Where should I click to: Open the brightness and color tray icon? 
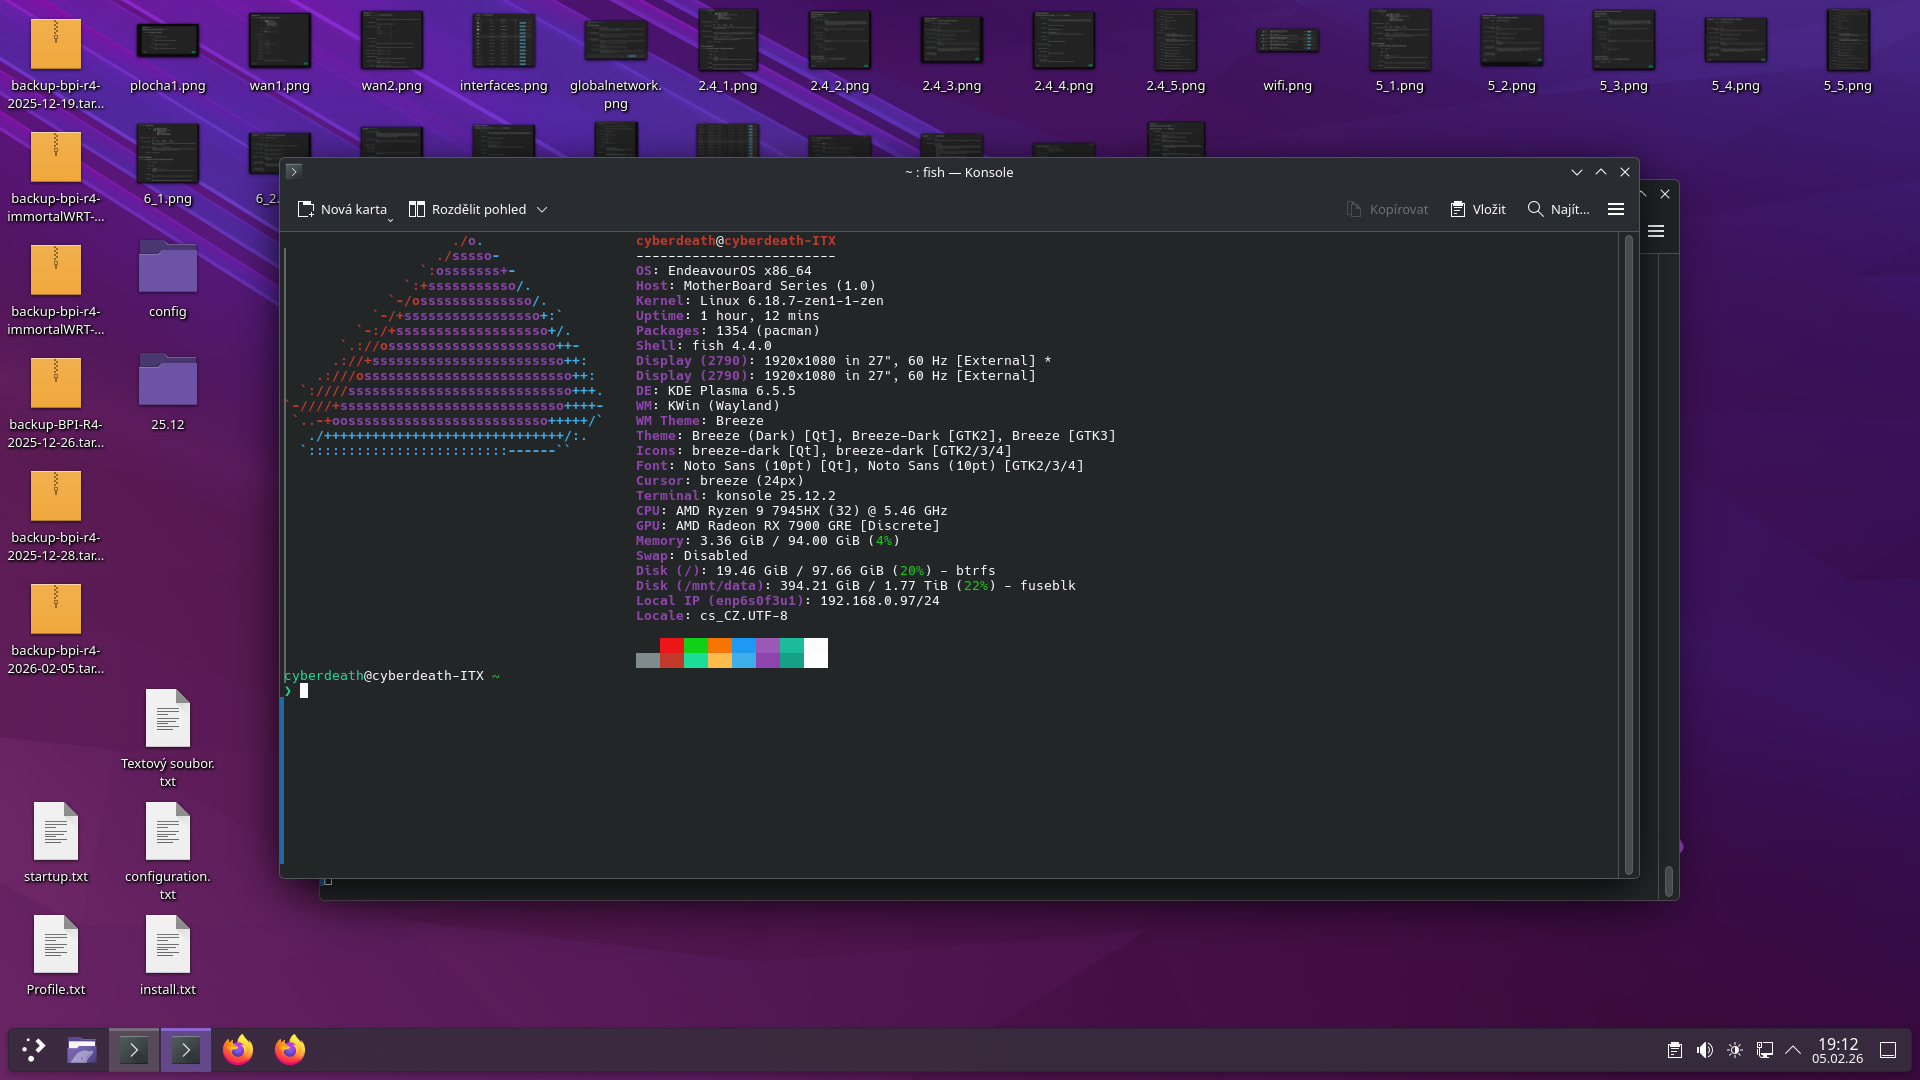(x=1735, y=1050)
